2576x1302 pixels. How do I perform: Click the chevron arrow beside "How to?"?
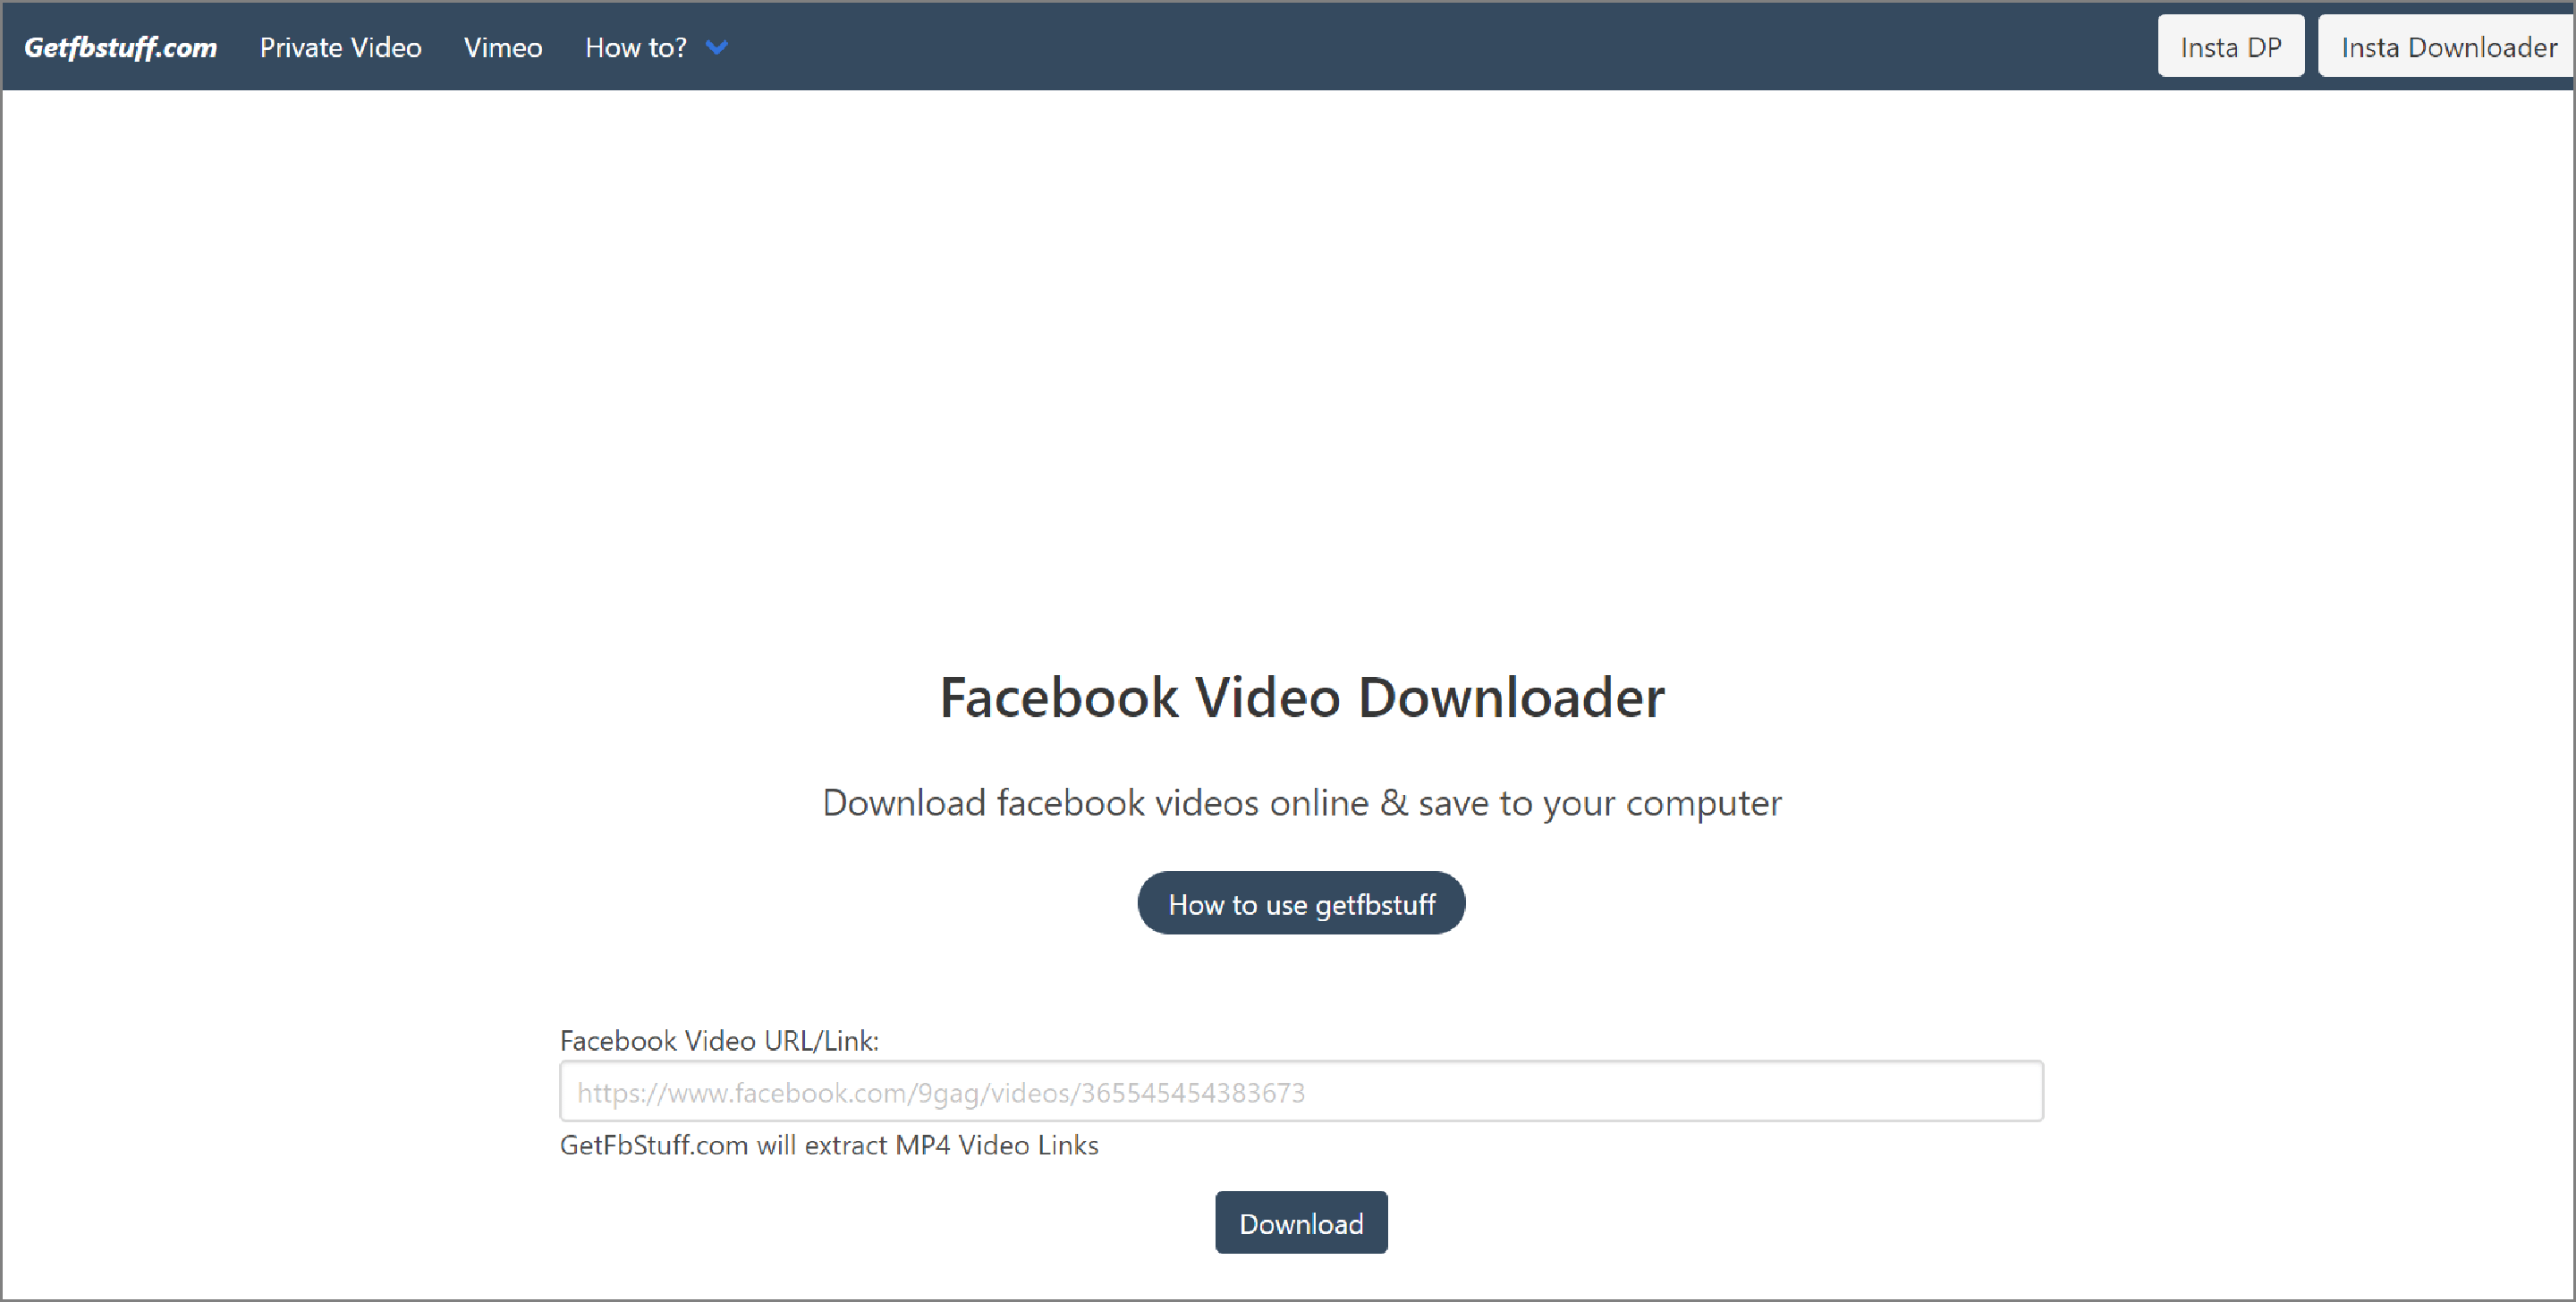[x=716, y=47]
